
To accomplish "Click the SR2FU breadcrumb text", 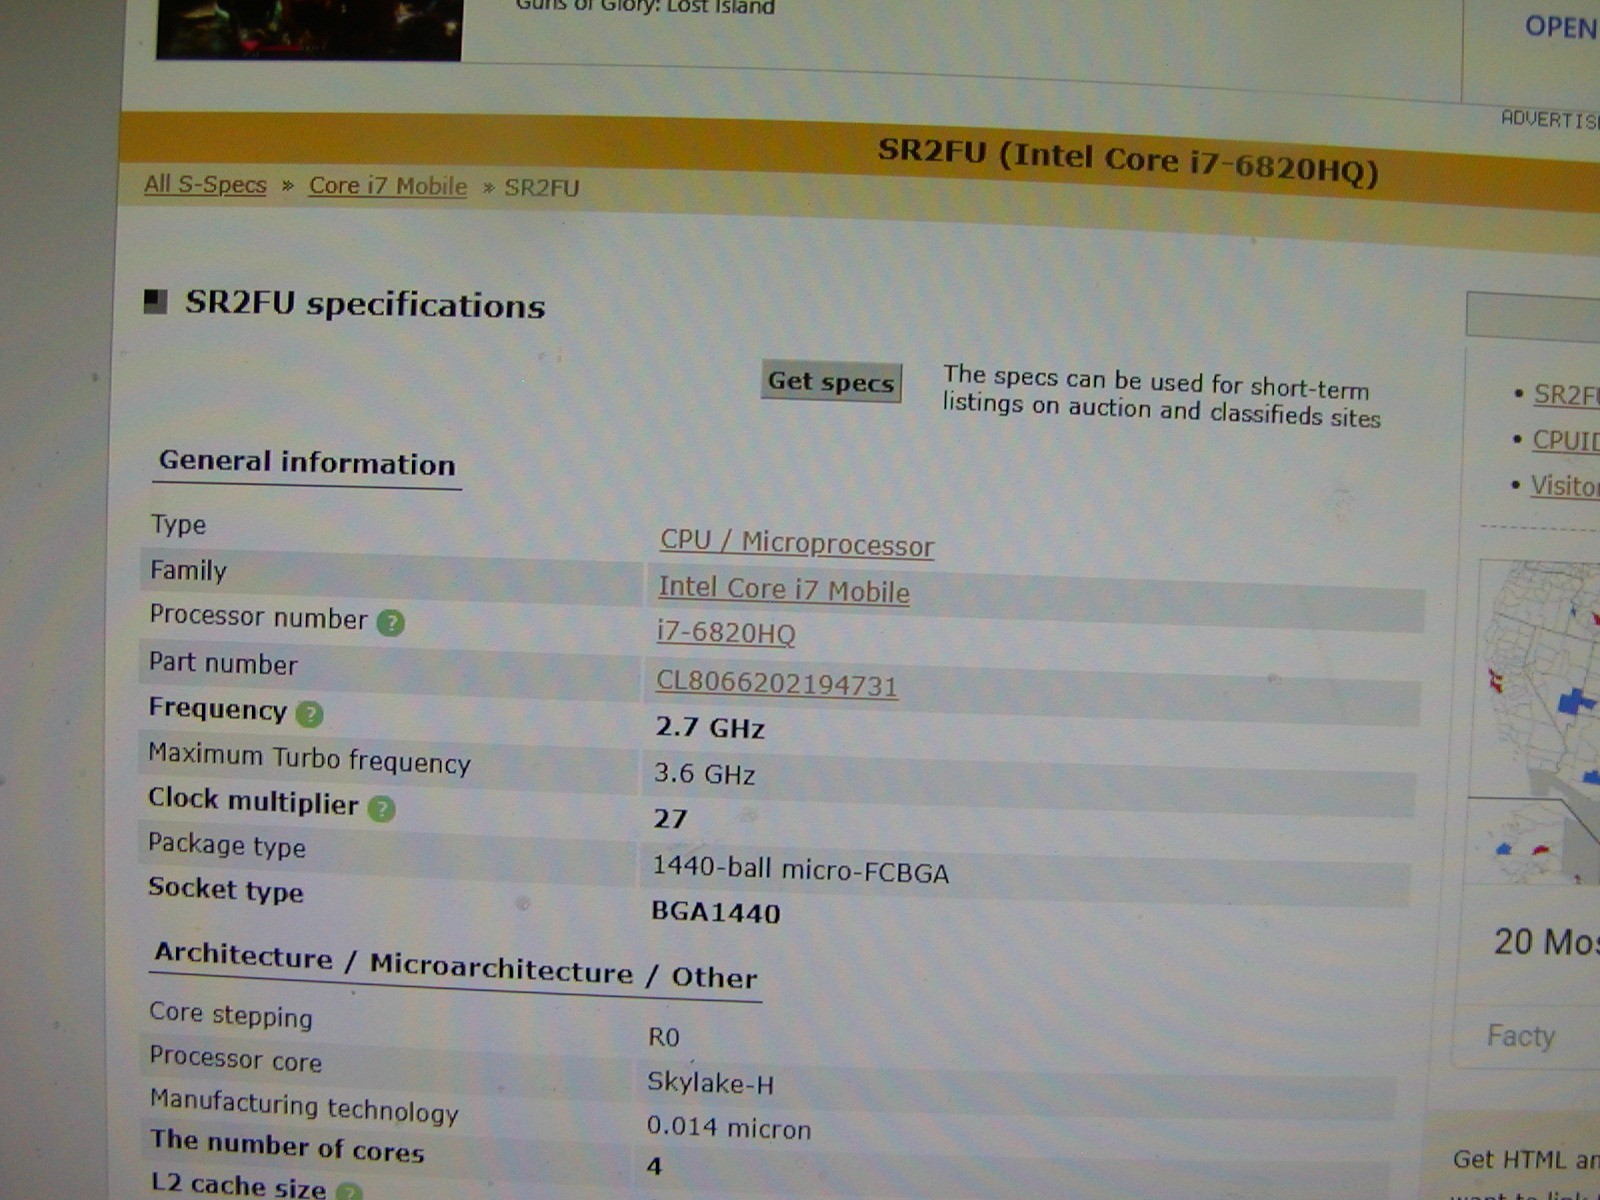I will click(542, 188).
